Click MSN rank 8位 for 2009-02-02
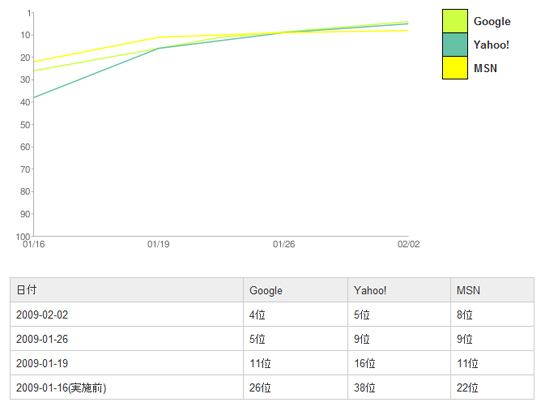 [492, 314]
